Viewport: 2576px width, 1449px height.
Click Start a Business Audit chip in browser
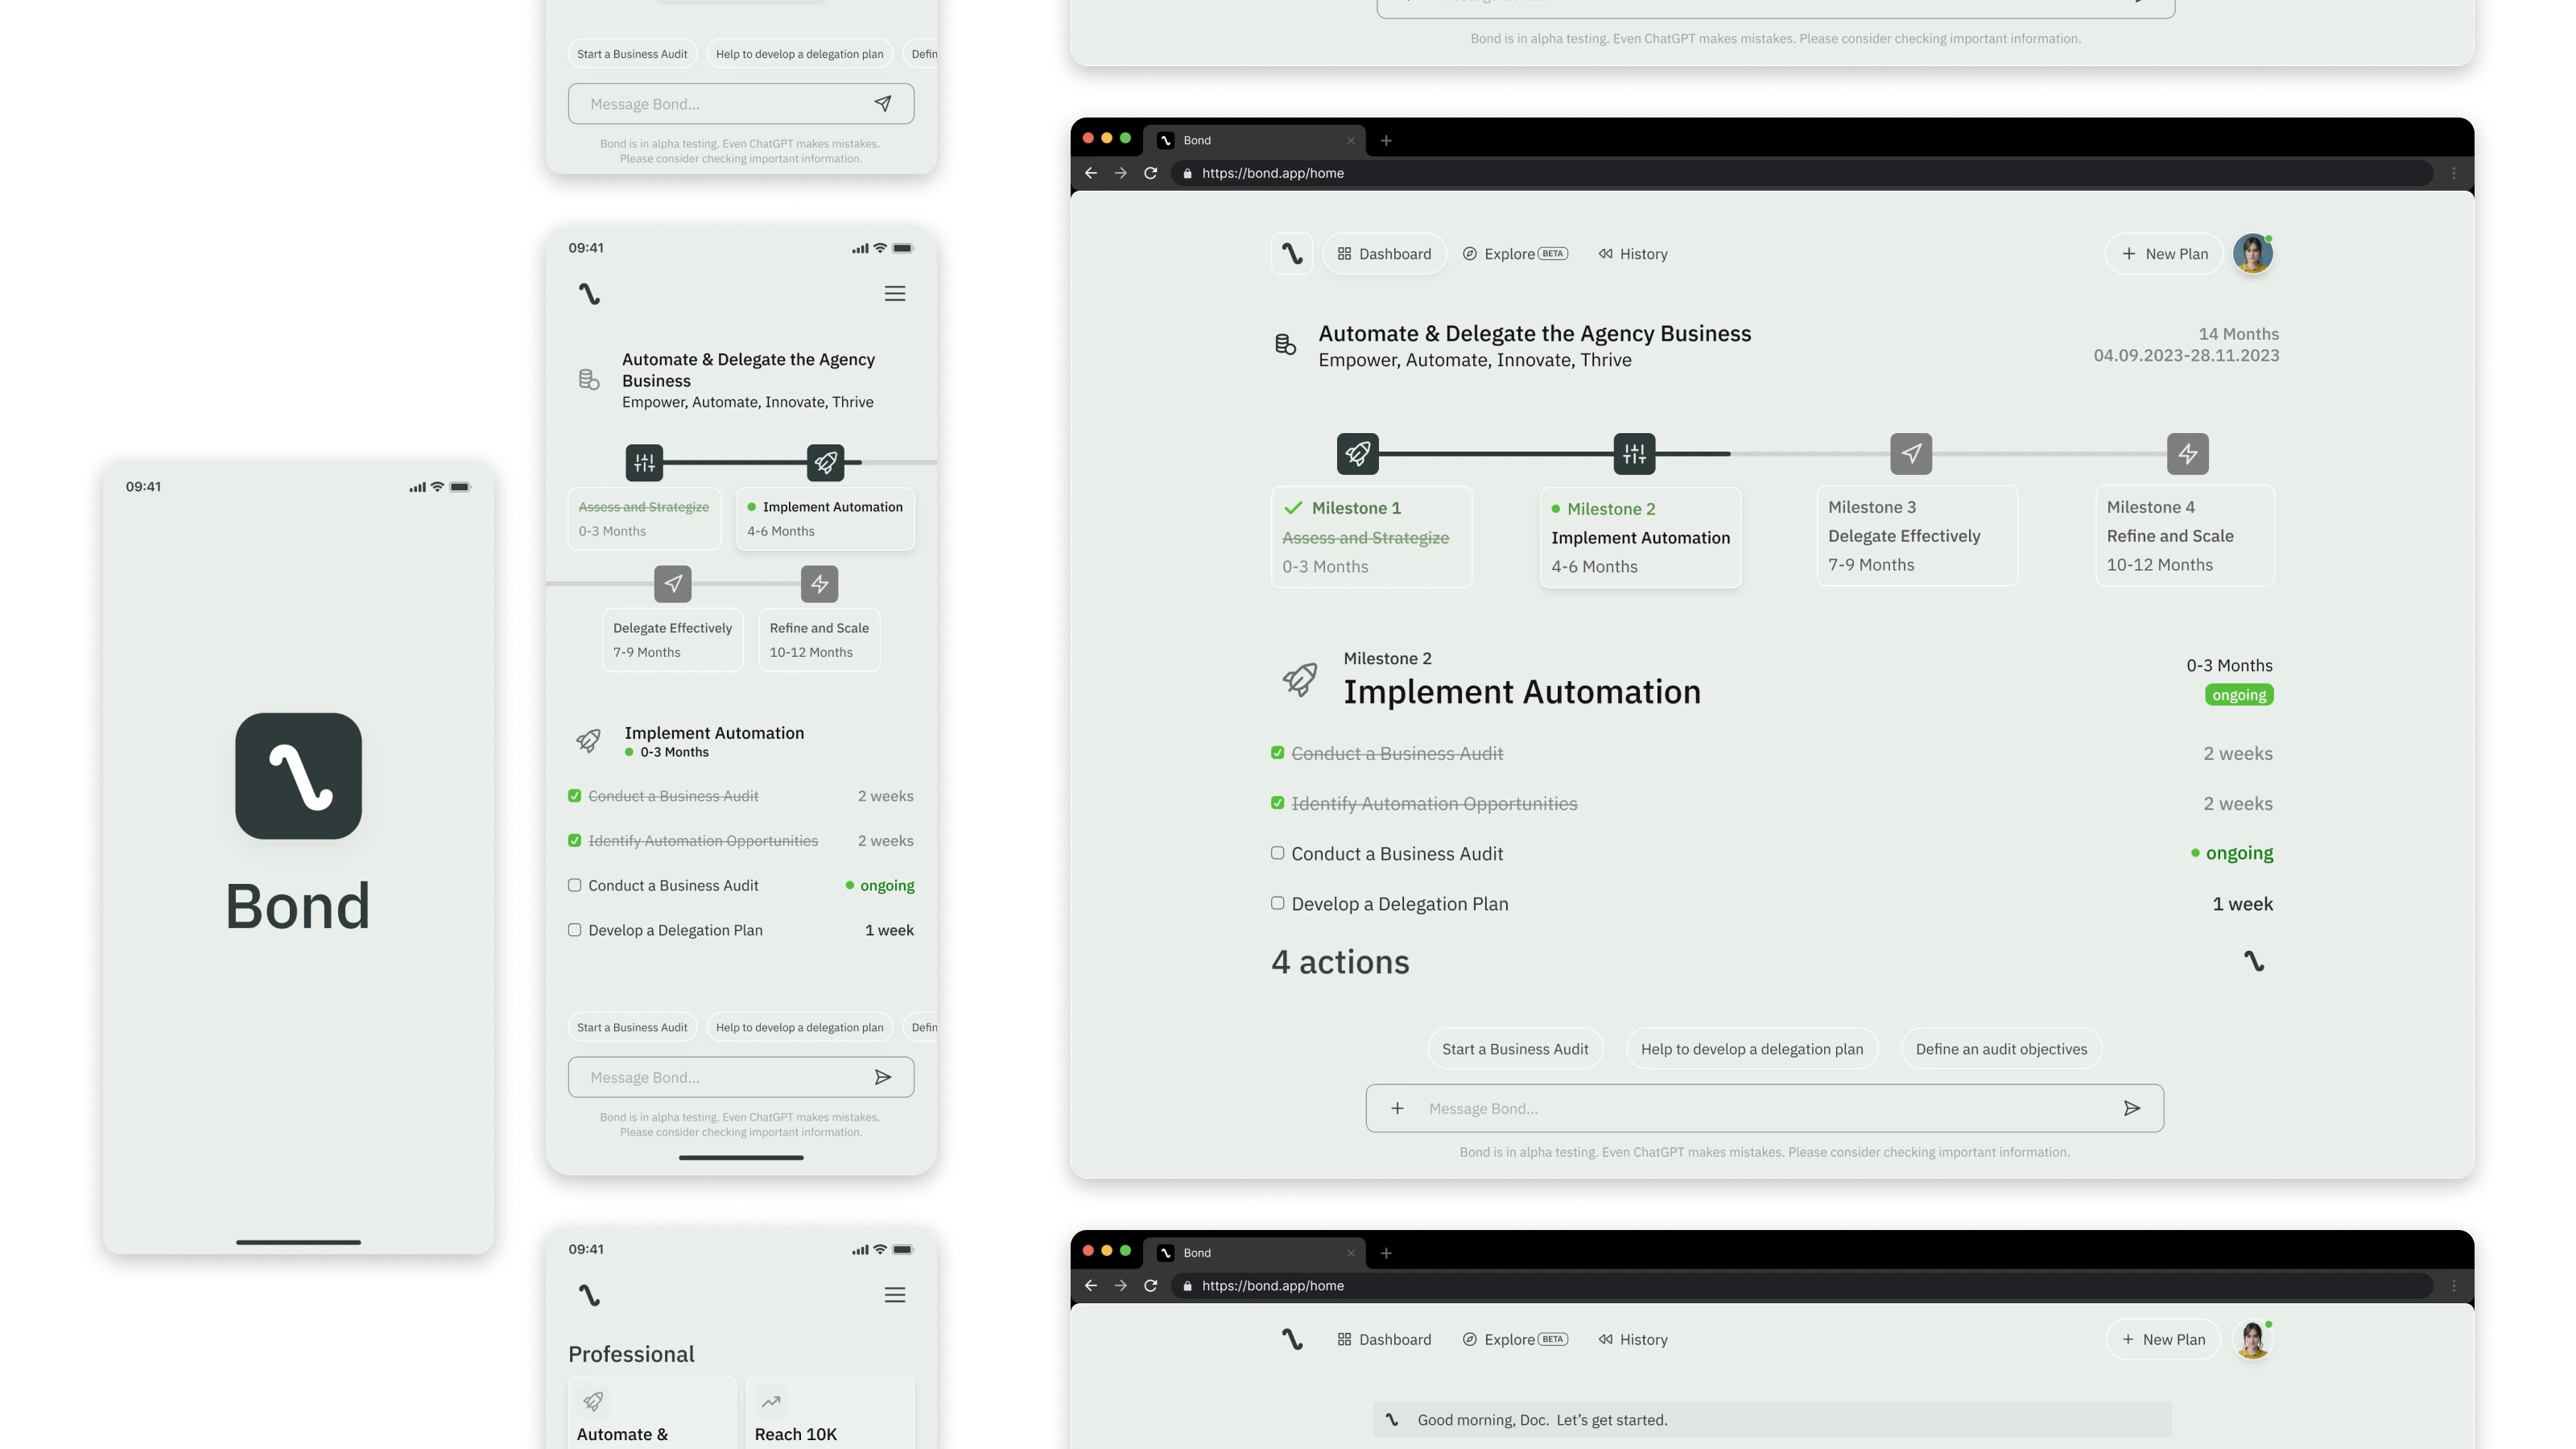[1515, 1049]
